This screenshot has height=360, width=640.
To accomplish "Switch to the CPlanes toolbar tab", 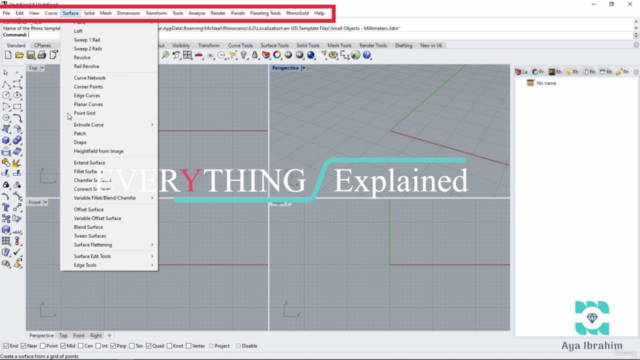I will [42, 45].
